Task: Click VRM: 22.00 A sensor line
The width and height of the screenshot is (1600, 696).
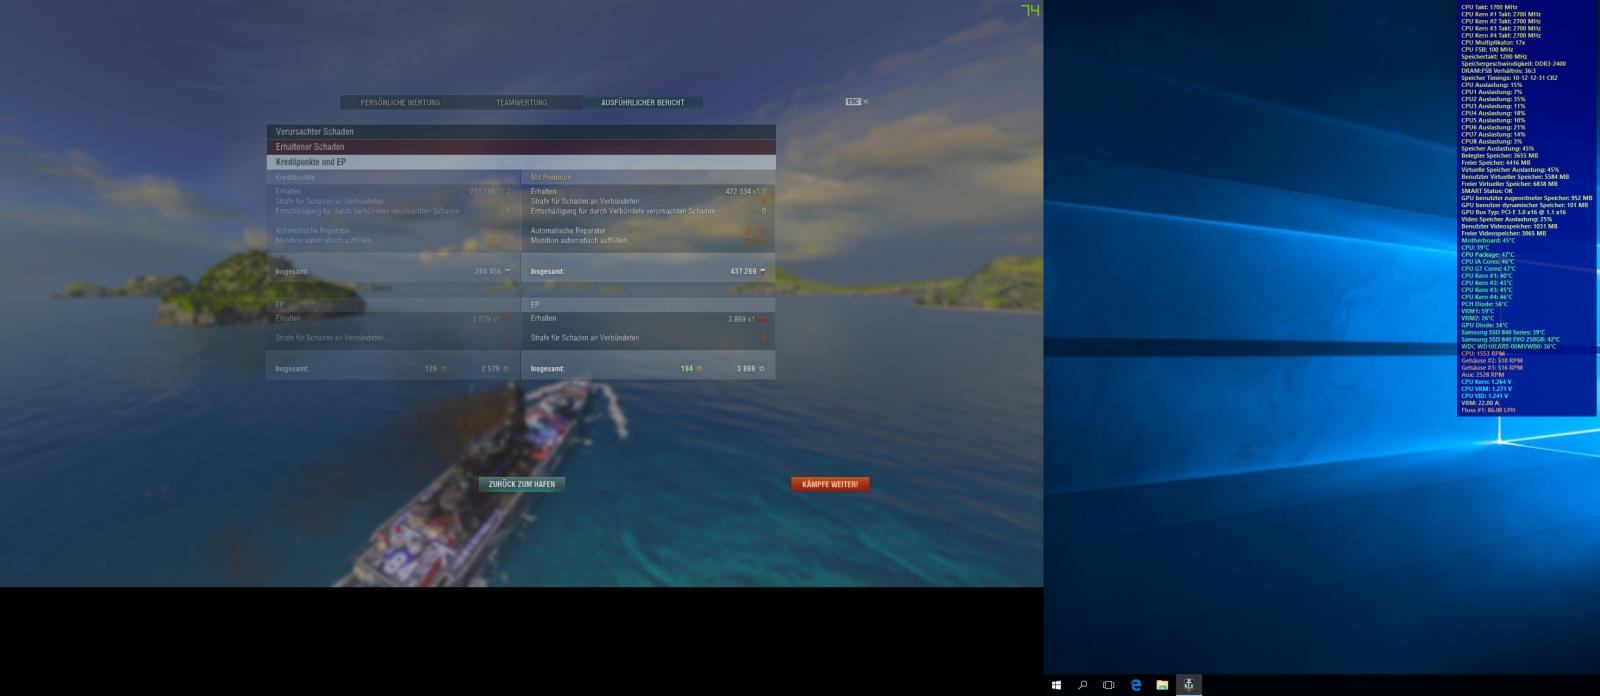Action: point(1480,403)
